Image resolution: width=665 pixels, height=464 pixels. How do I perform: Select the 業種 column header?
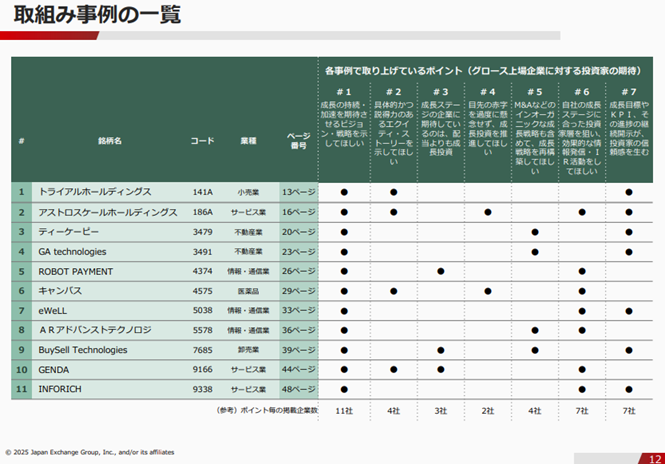(248, 141)
